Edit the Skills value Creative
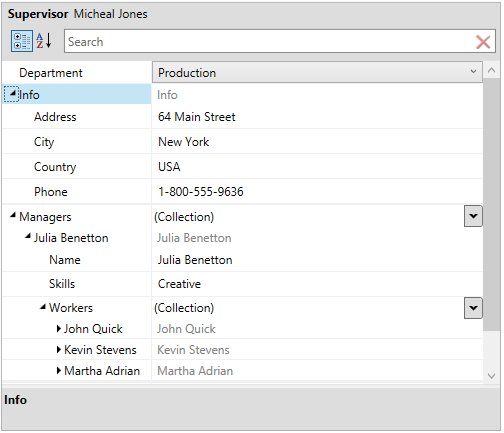Image resolution: width=504 pixels, height=433 pixels. pyautogui.click(x=317, y=284)
